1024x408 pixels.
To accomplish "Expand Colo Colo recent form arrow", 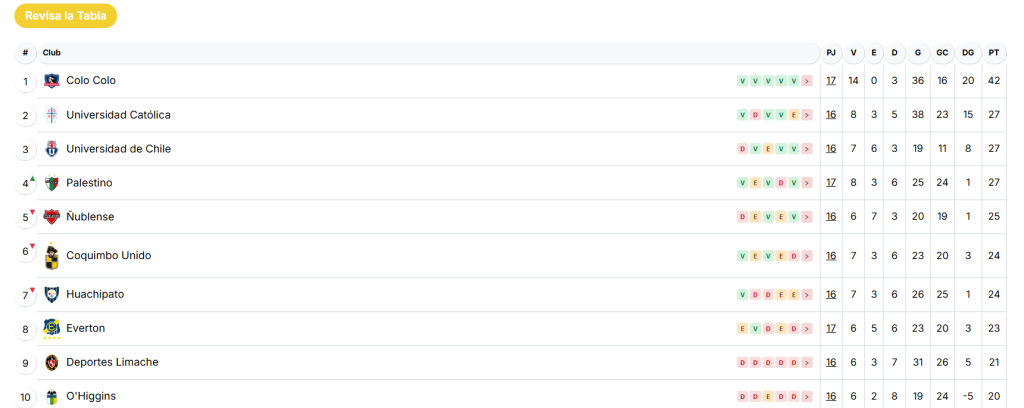I will [x=807, y=81].
